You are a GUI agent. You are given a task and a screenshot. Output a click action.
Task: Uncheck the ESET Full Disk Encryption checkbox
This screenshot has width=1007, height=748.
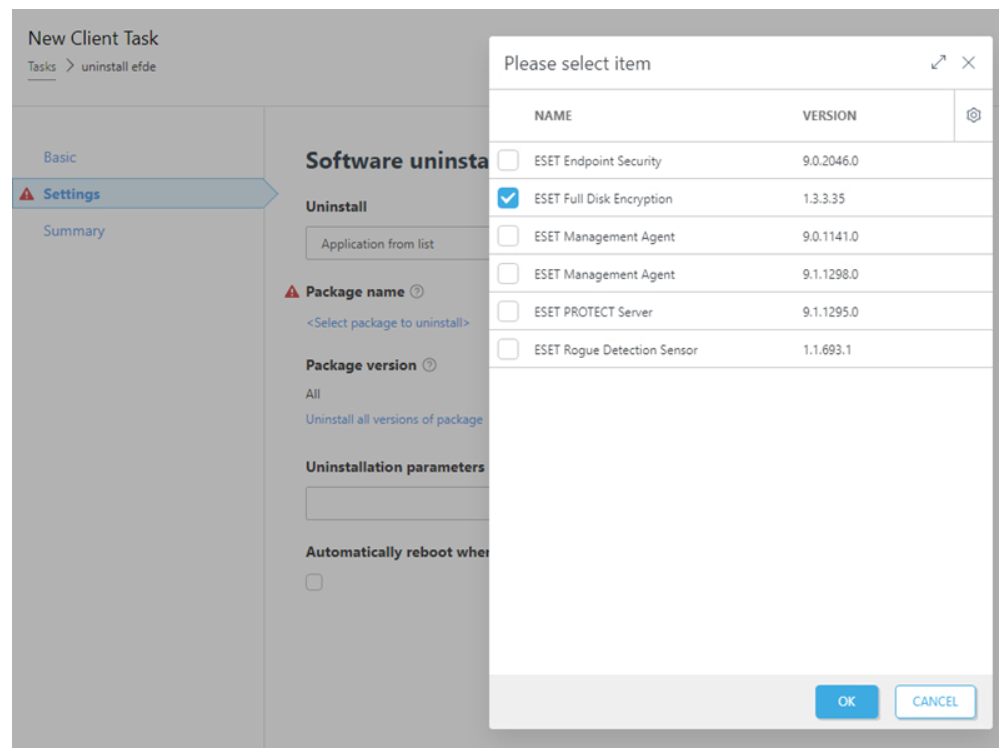[x=508, y=198]
